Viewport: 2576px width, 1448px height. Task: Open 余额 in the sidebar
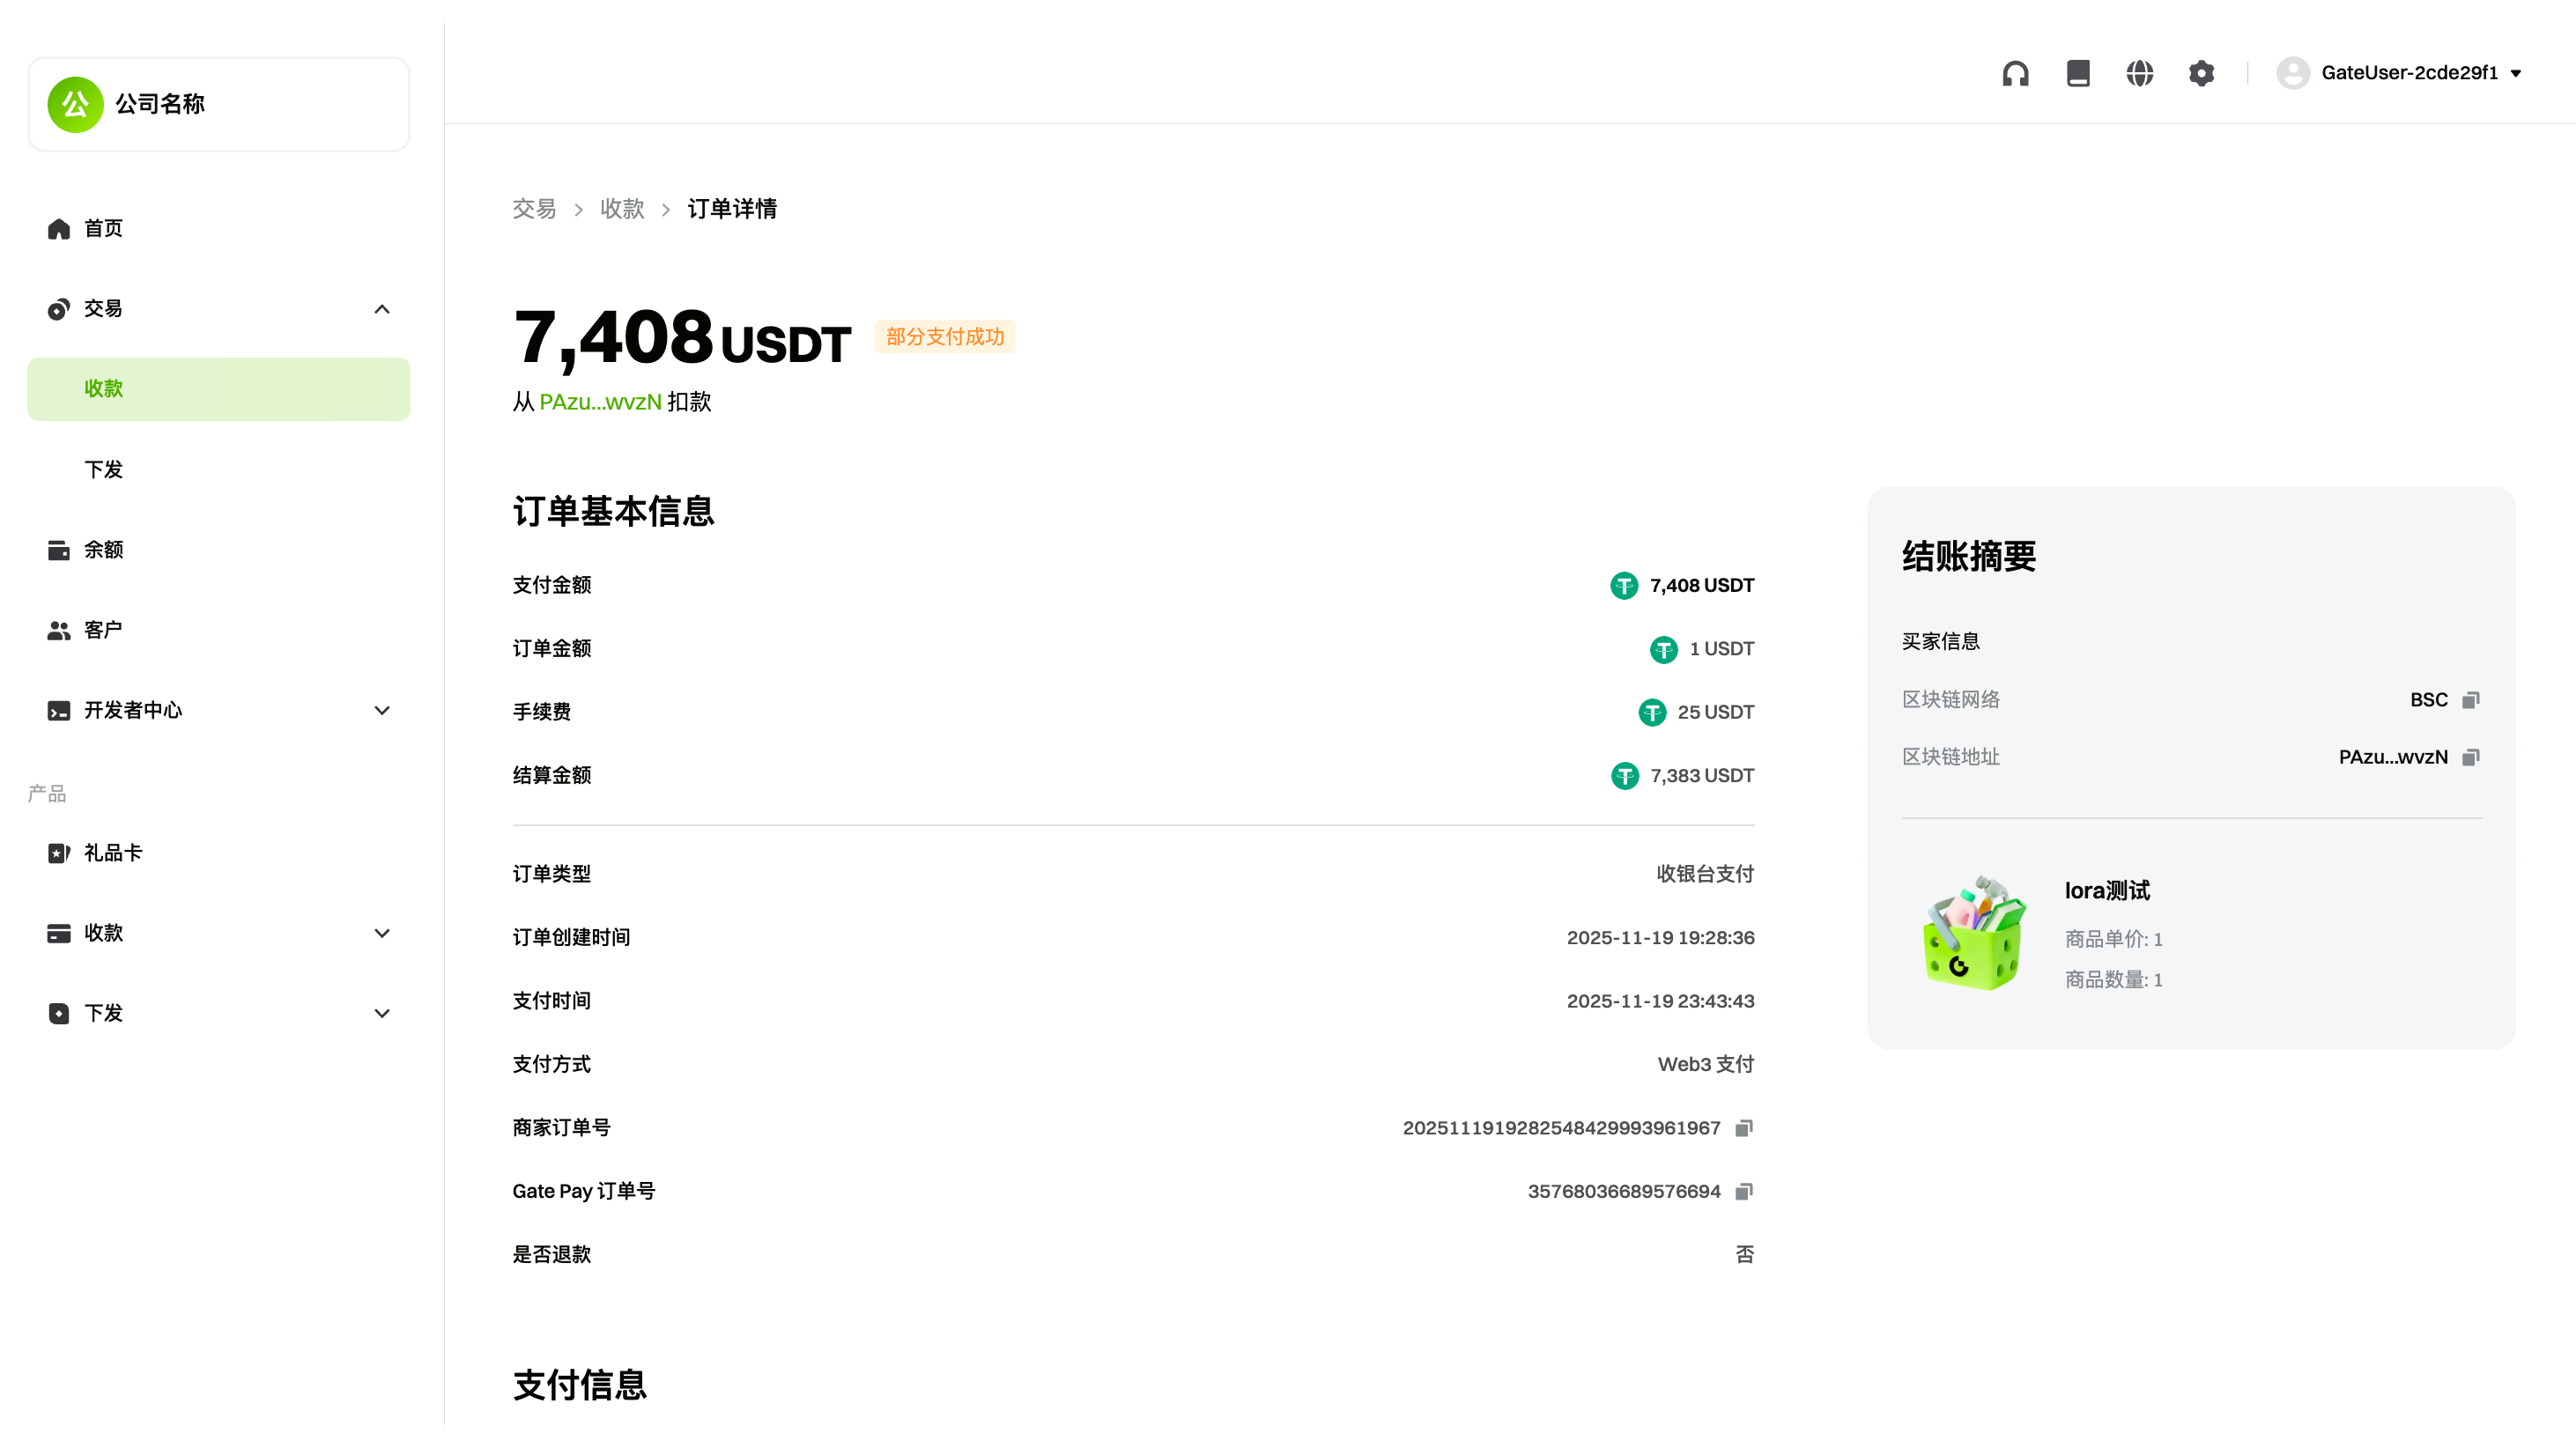(103, 550)
